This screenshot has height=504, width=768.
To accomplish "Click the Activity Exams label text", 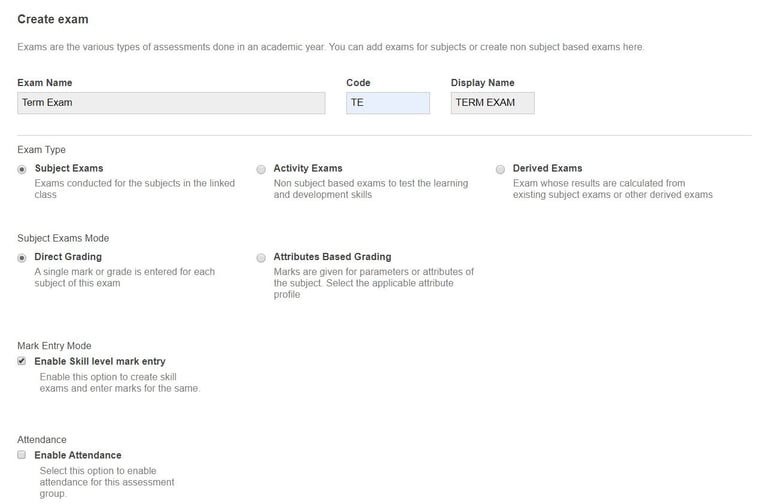I will click(308, 168).
